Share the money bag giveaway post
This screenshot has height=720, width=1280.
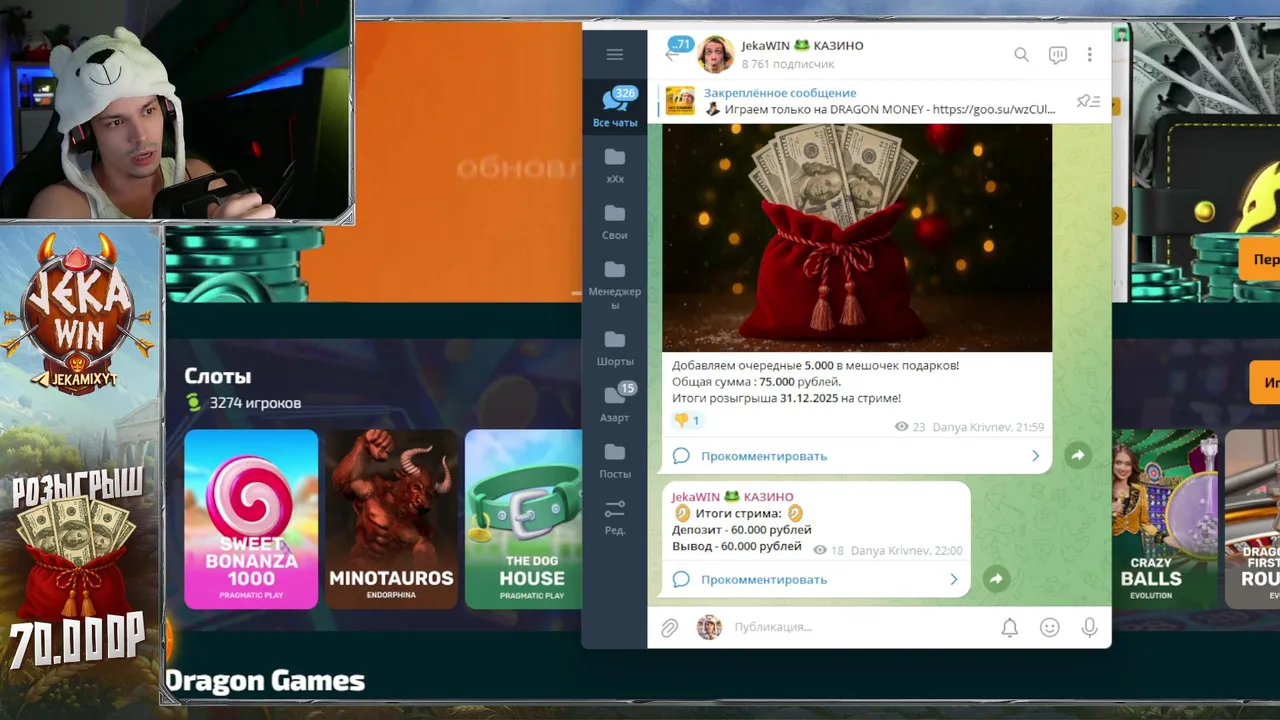[1078, 455]
